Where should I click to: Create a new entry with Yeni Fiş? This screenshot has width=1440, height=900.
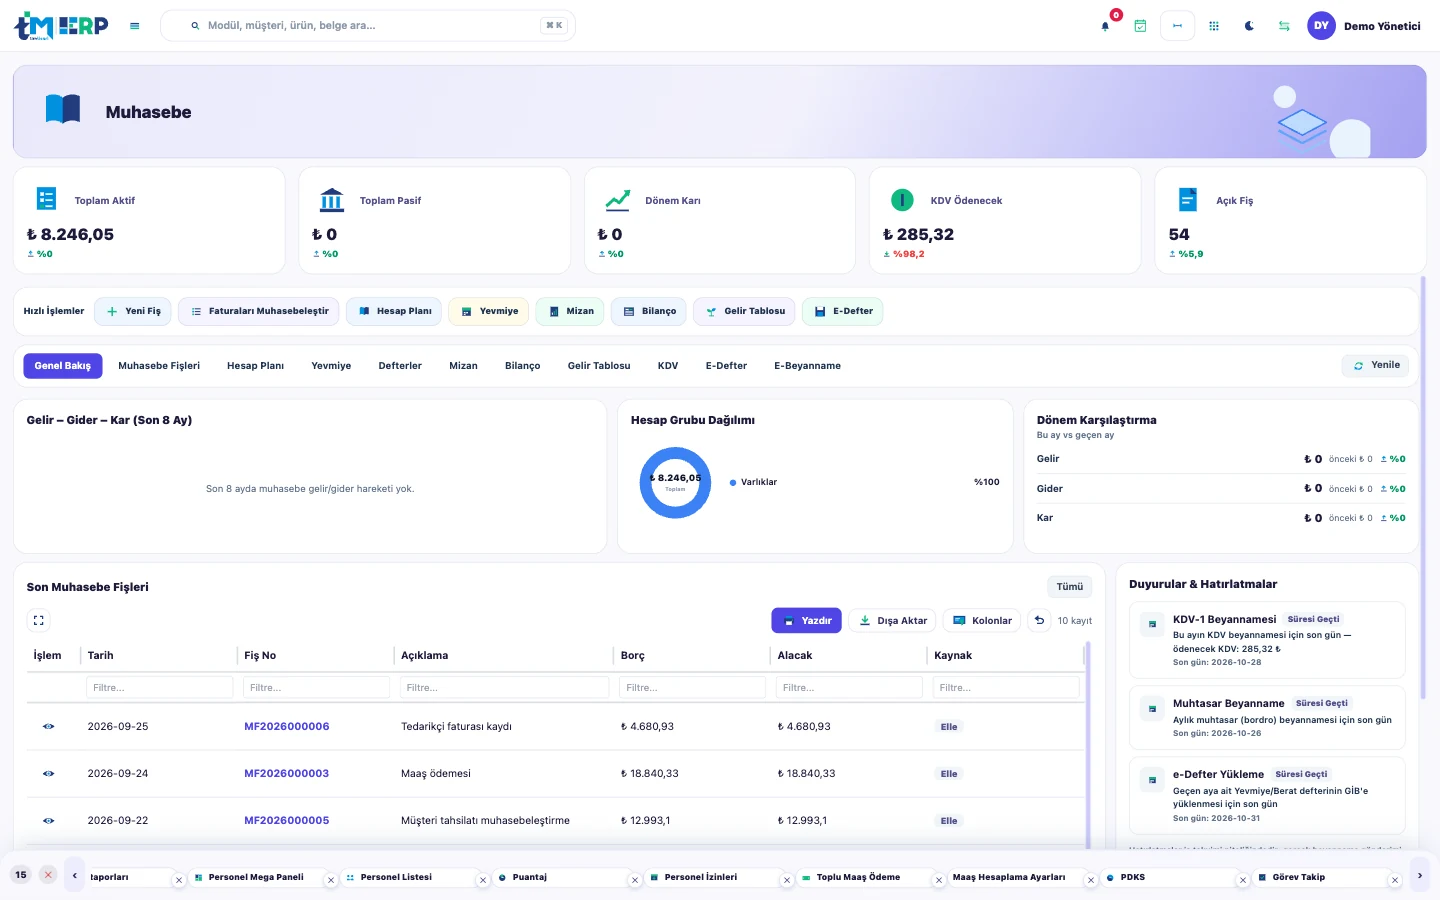click(x=133, y=311)
